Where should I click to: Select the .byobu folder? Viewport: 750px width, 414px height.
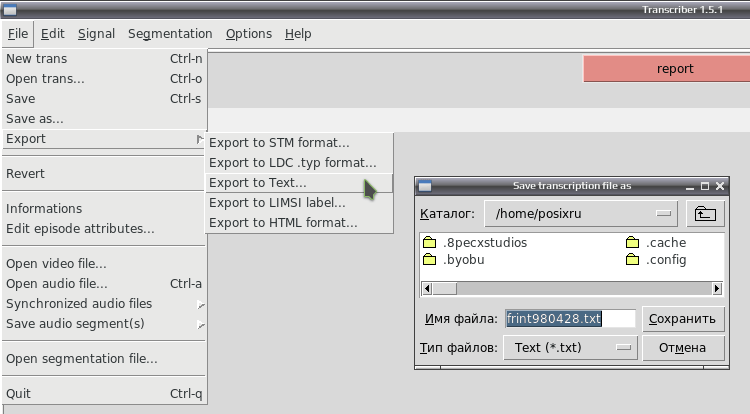[x=454, y=260]
